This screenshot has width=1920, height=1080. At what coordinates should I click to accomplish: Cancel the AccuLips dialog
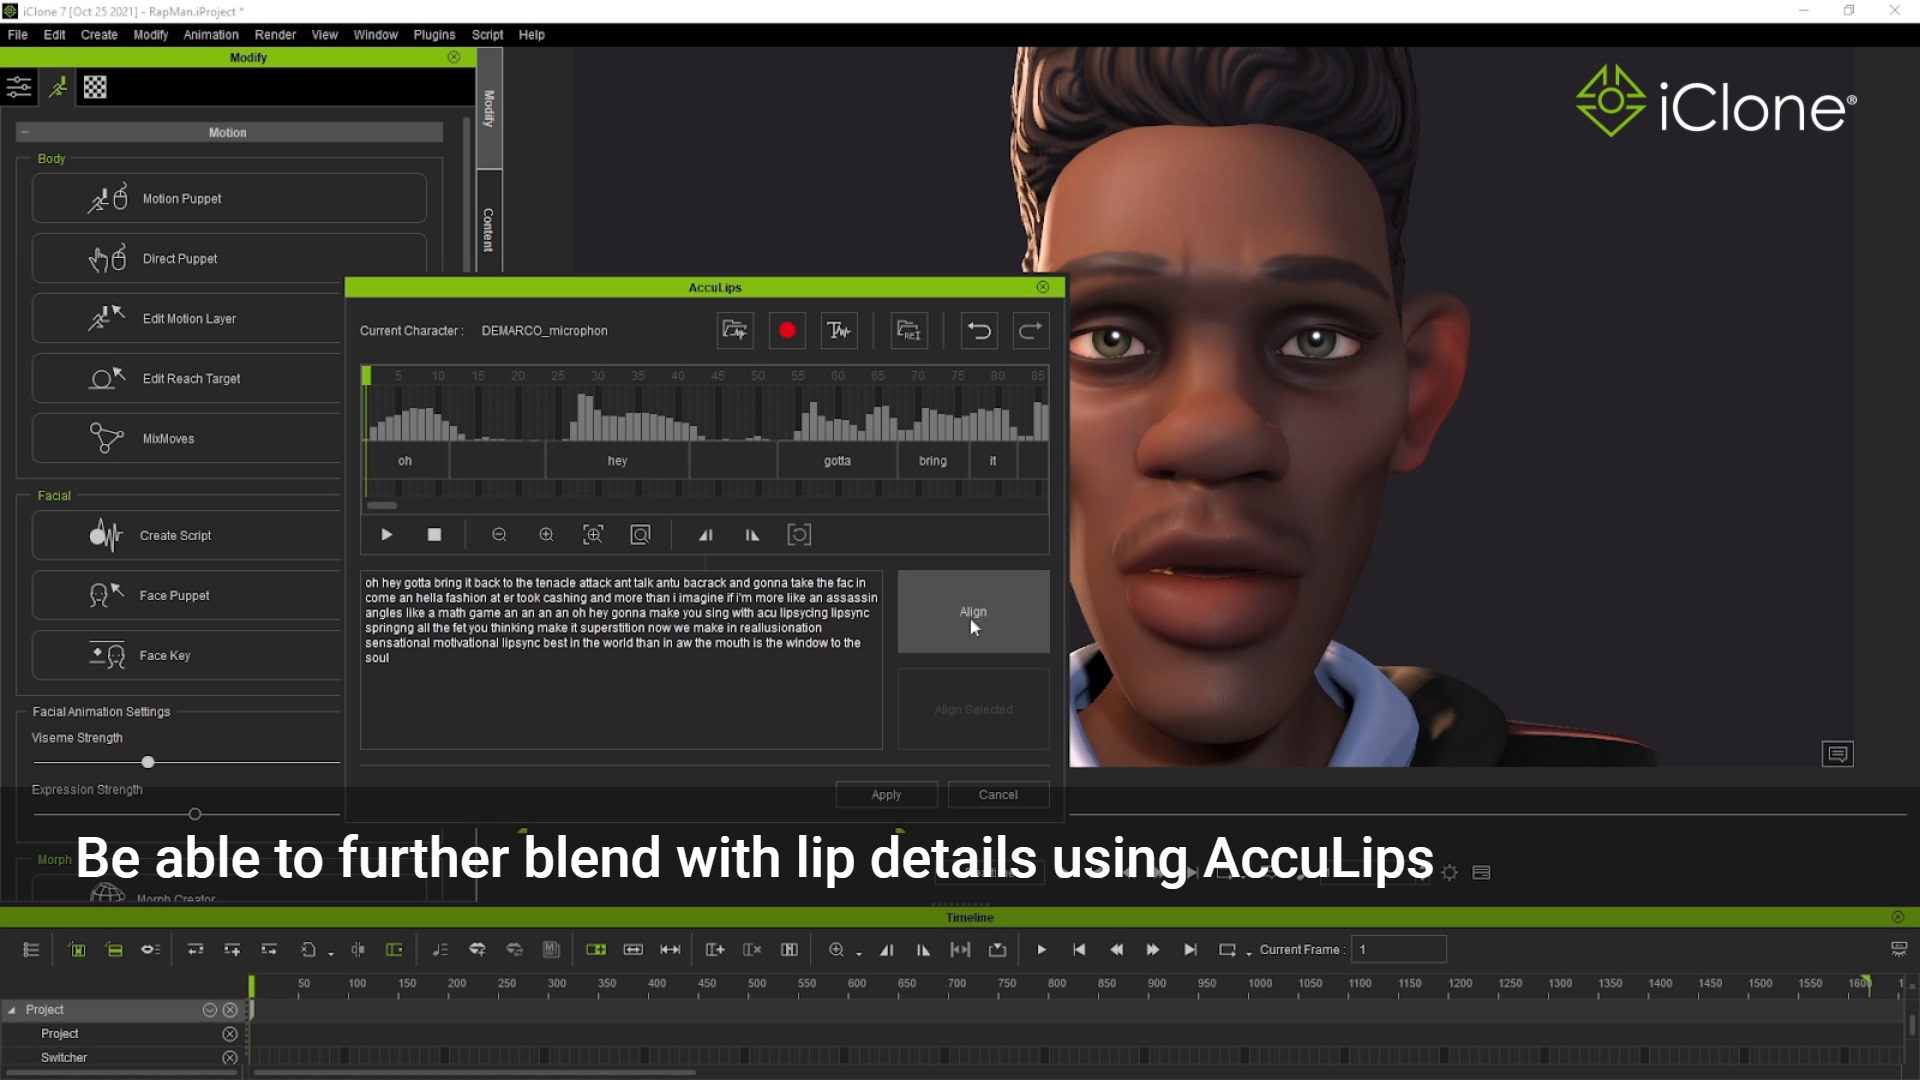[998, 795]
